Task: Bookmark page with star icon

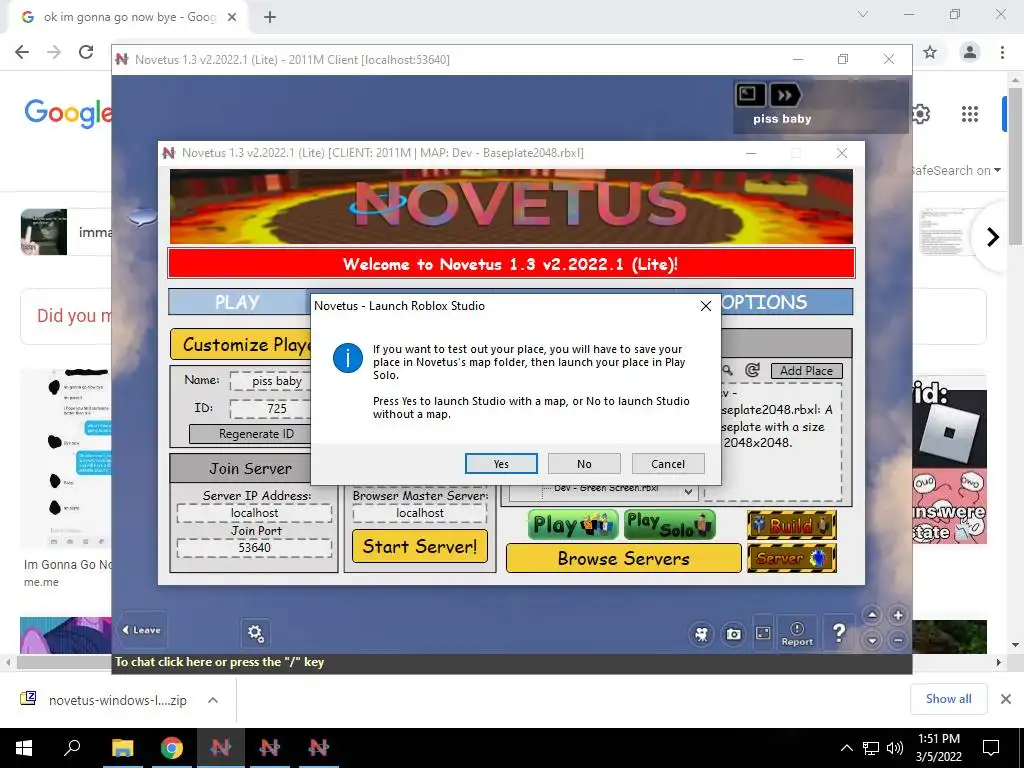Action: tap(930, 52)
